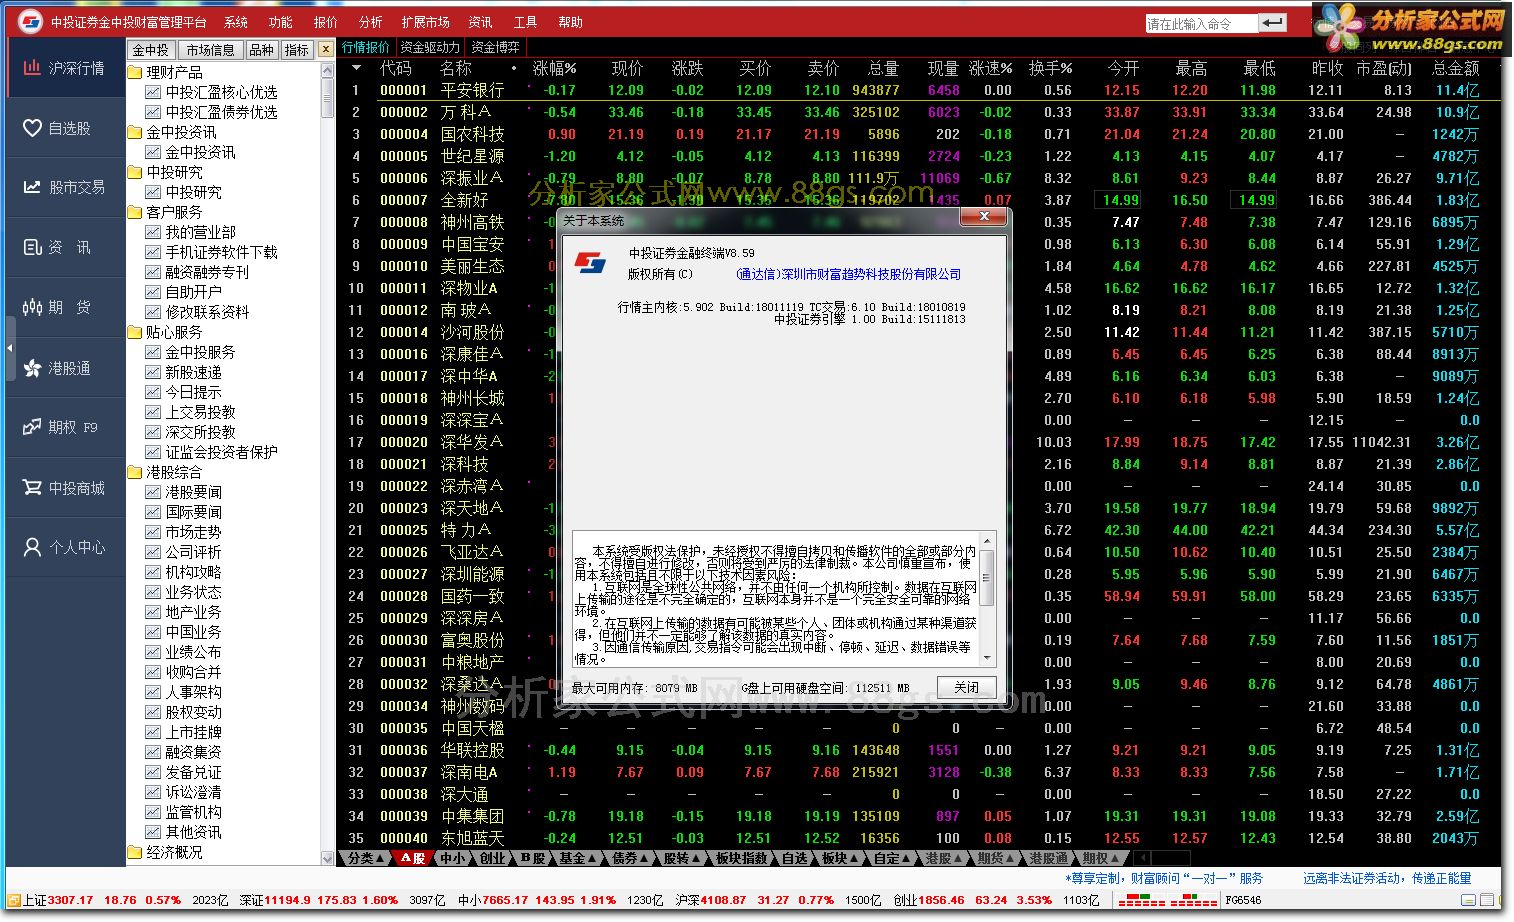Click the chart icon beside 金中投资讯 item
The image size is (1514, 922).
point(153,152)
